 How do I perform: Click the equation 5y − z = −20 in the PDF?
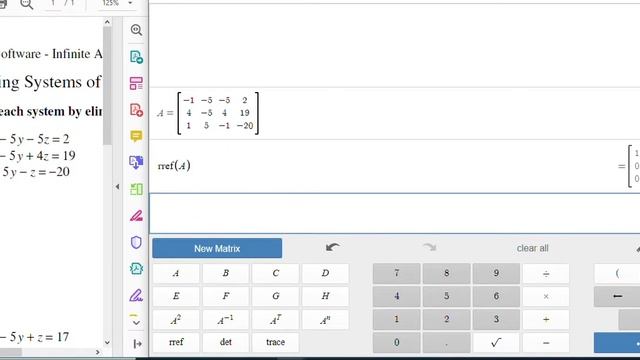pos(36,172)
